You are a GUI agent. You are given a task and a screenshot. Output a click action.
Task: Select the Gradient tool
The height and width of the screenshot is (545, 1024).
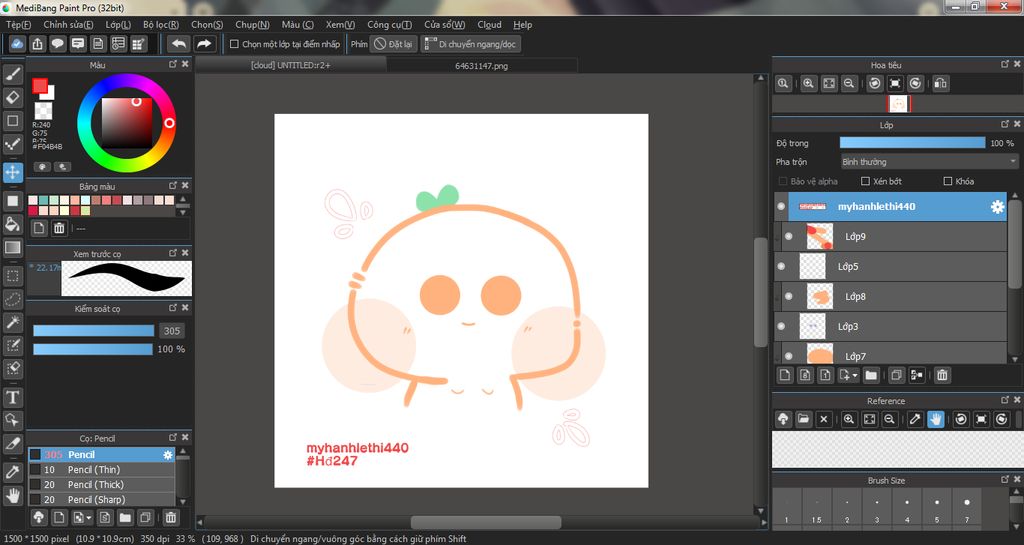(x=12, y=247)
